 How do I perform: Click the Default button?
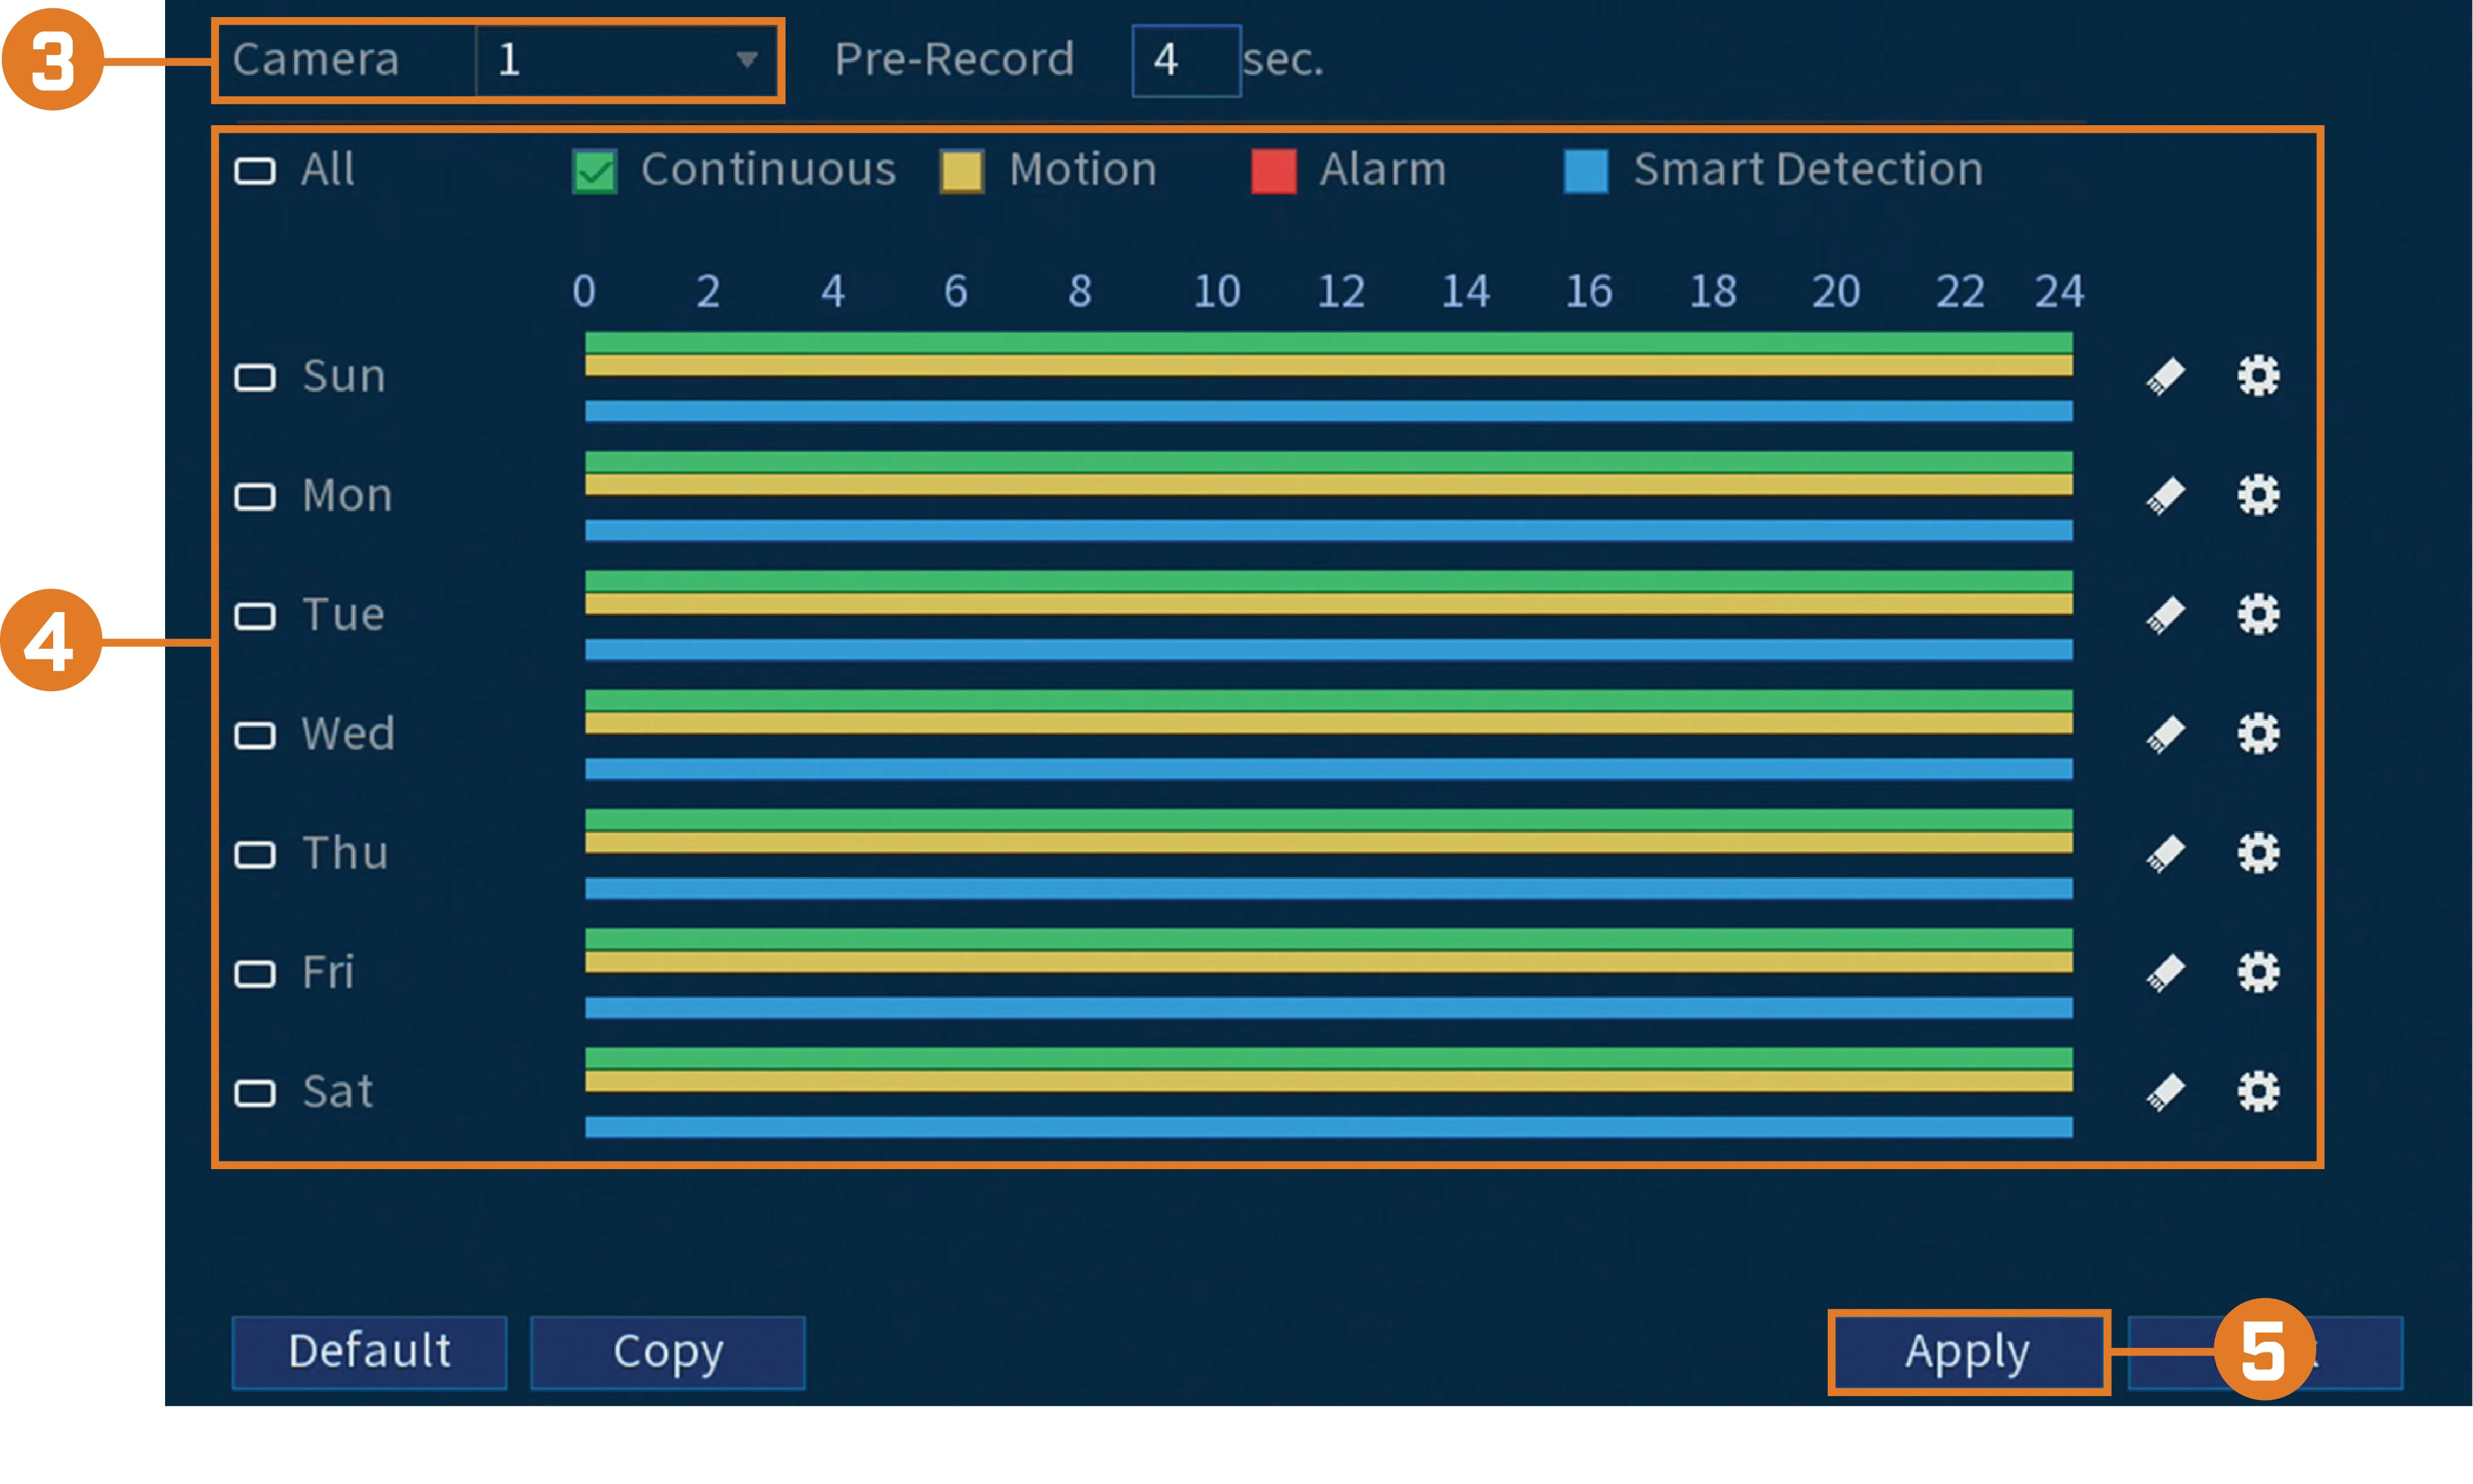[369, 1352]
